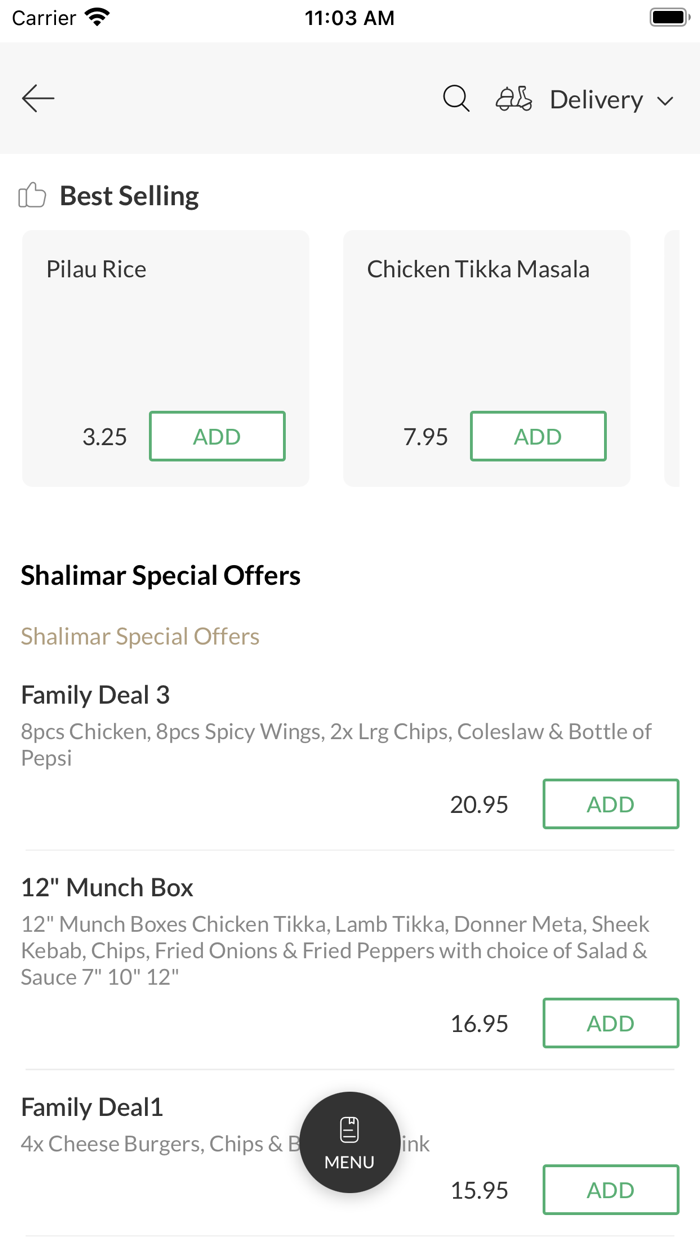
Task: Click the thumbs-up icon beside Best Selling
Action: point(32,195)
